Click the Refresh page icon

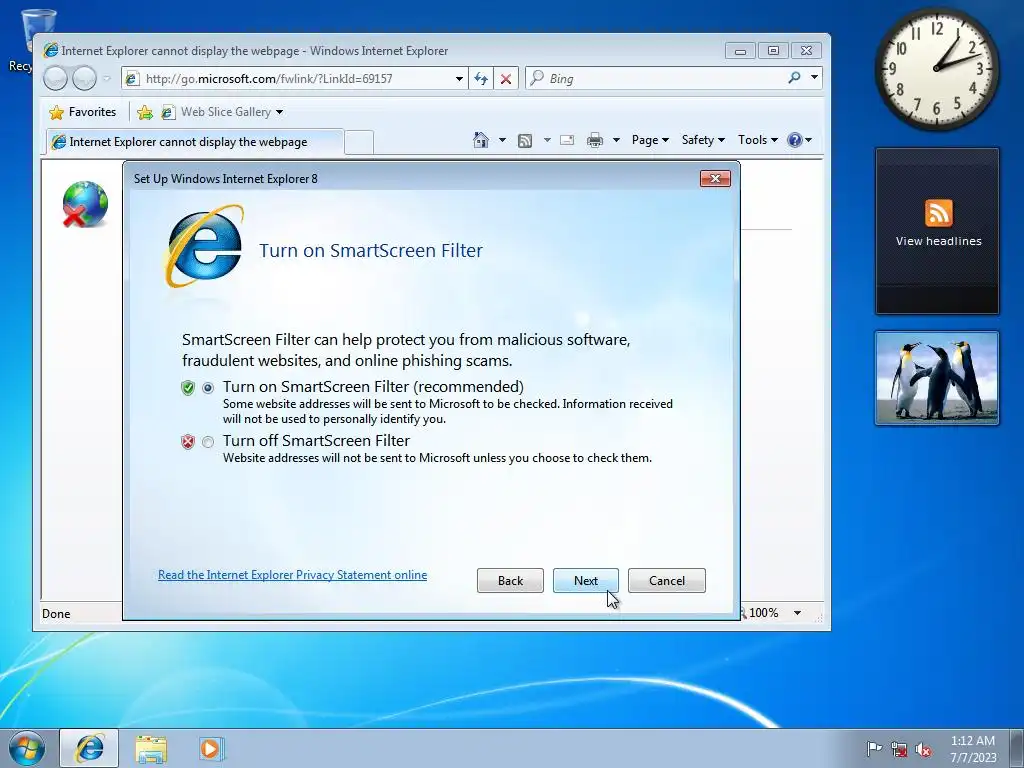coord(481,79)
